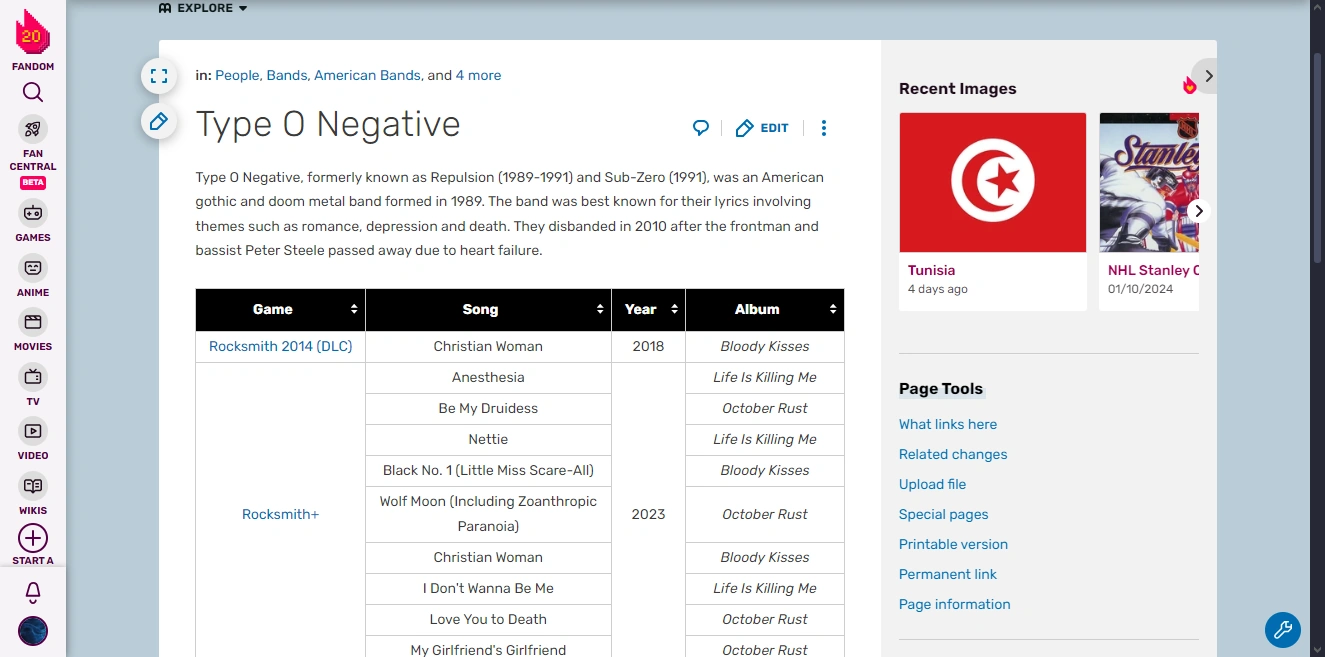The height and width of the screenshot is (657, 1325).
Task: Select the 'Nettie' song cell
Action: [489, 439]
